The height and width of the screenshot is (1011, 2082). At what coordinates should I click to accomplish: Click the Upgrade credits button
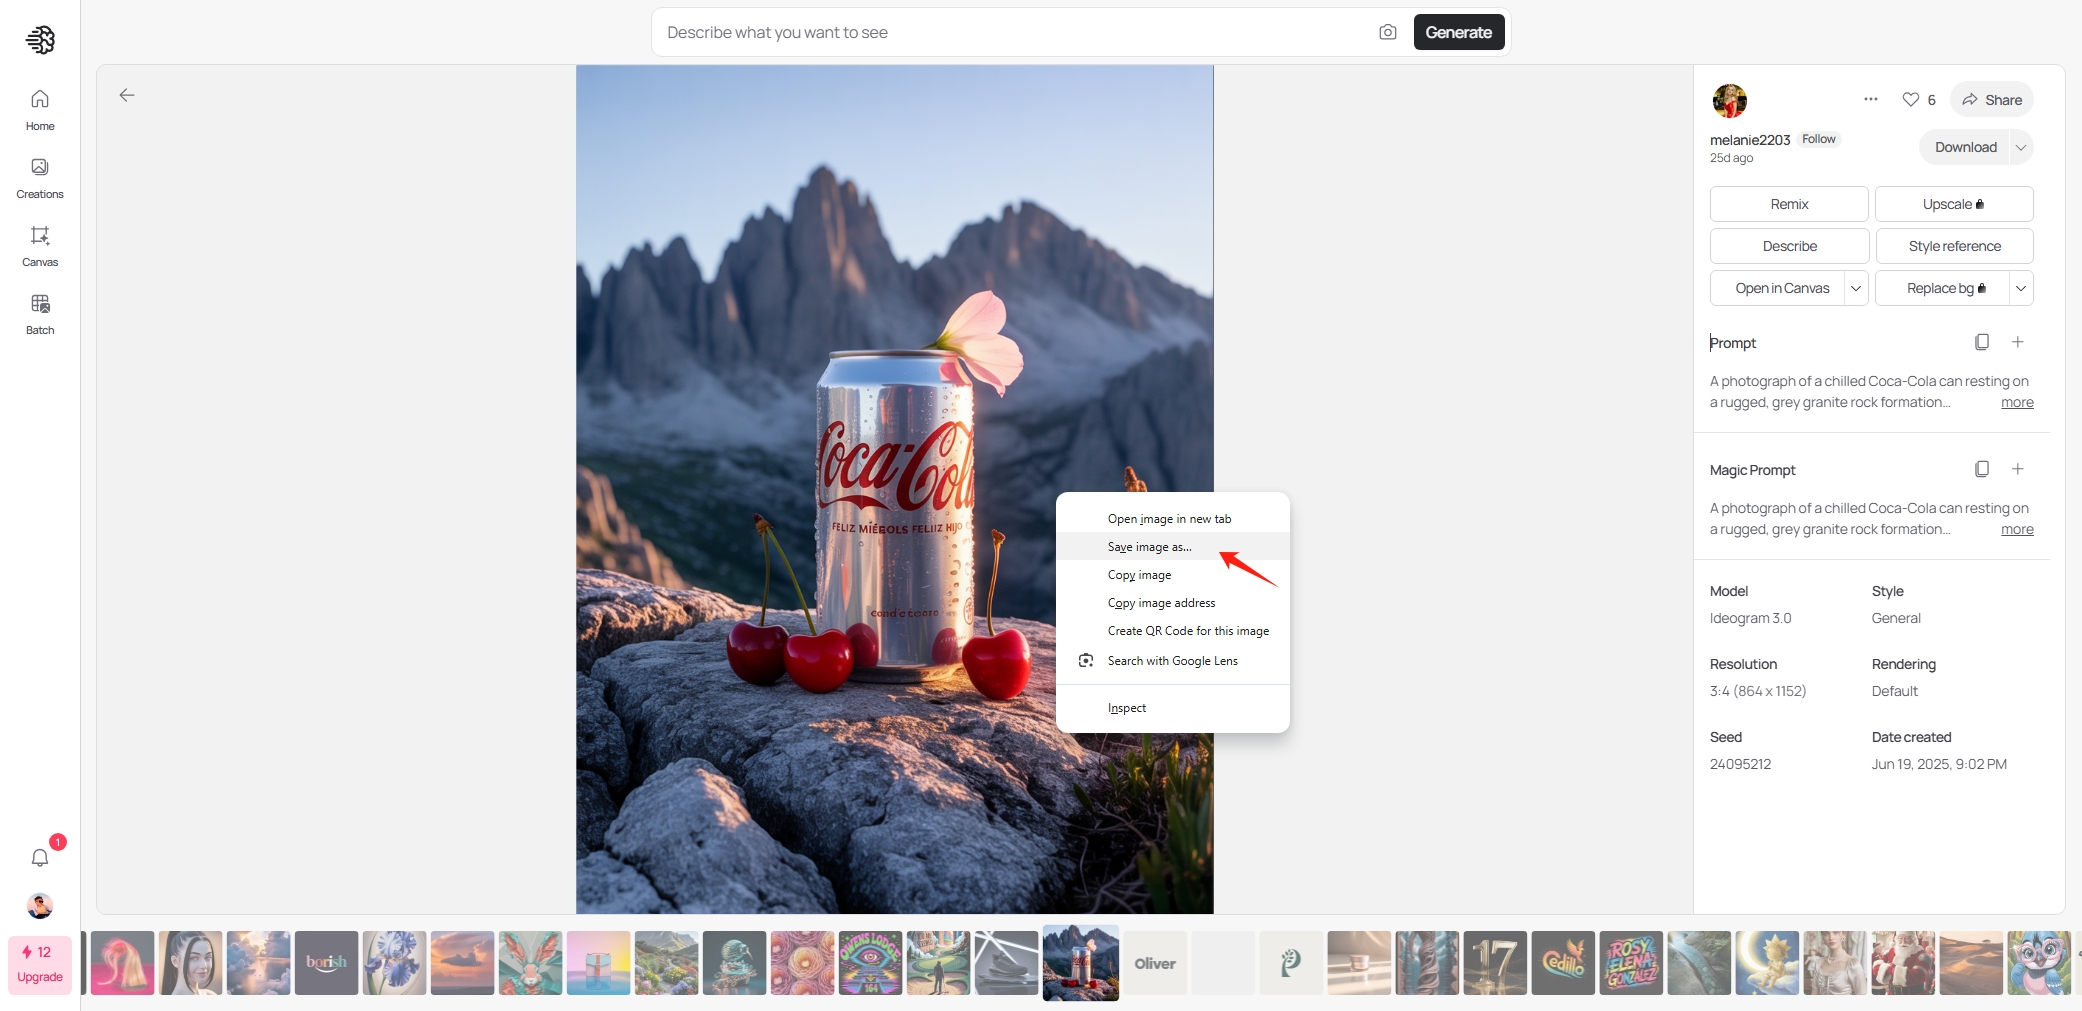click(40, 965)
